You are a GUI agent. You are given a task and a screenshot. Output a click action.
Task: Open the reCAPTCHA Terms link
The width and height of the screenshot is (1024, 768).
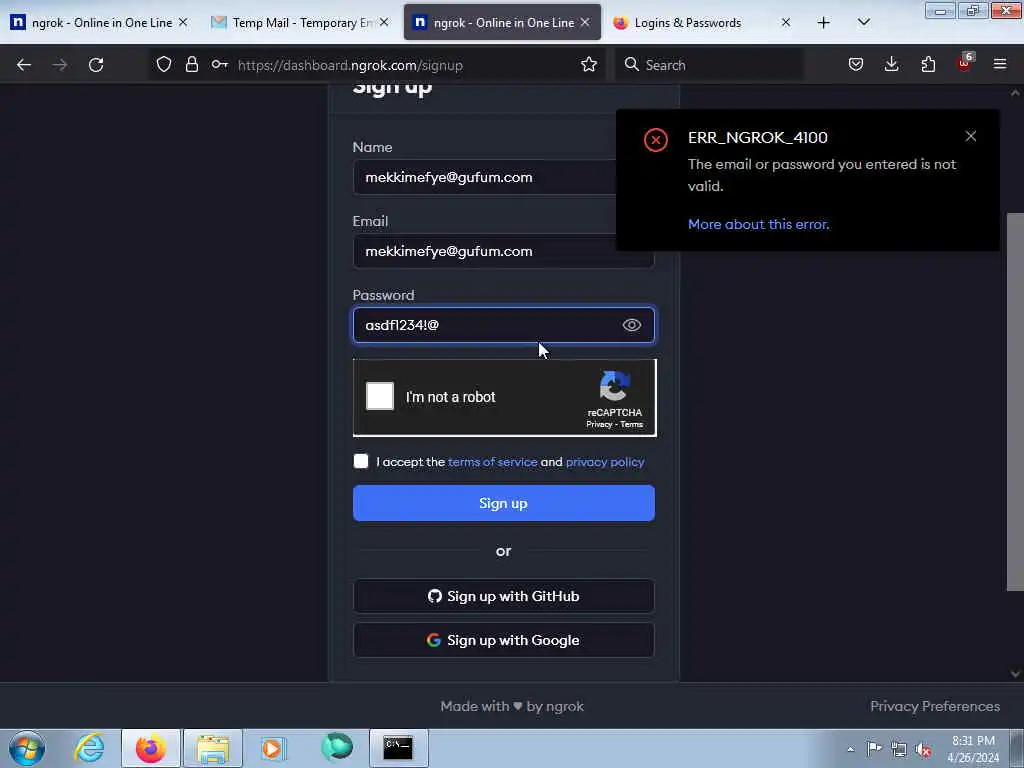(632, 424)
